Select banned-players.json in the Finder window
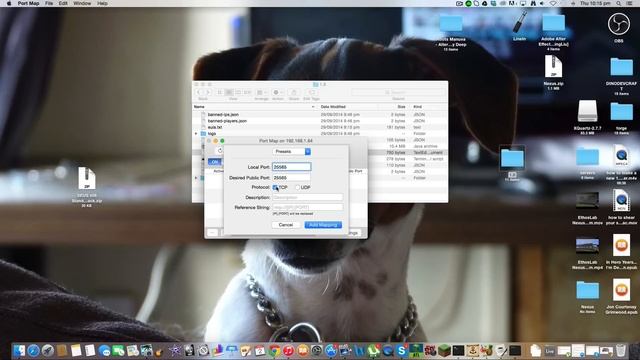The height and width of the screenshot is (360, 640). pos(227,121)
